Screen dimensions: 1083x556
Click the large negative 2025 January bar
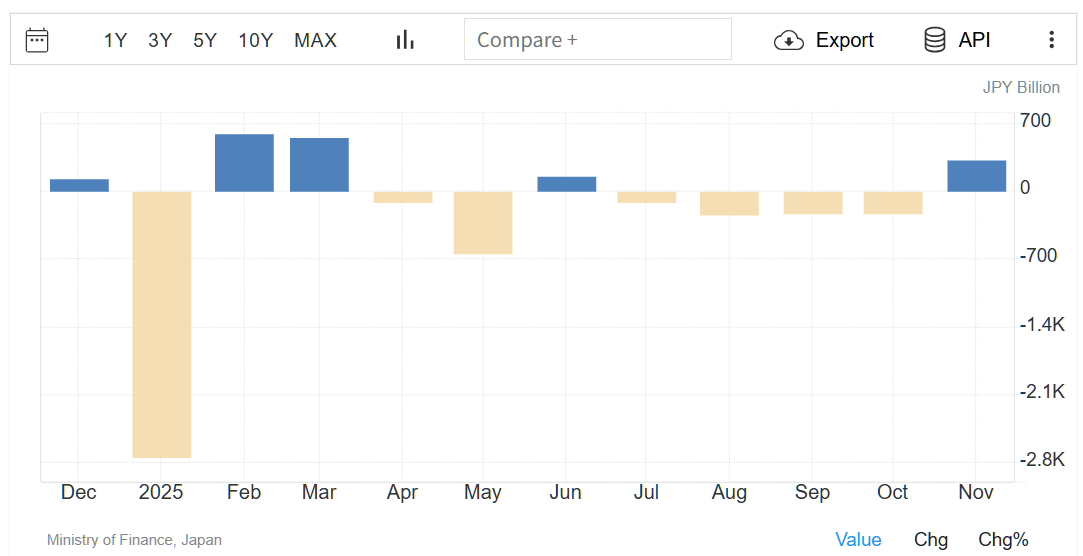[x=162, y=324]
